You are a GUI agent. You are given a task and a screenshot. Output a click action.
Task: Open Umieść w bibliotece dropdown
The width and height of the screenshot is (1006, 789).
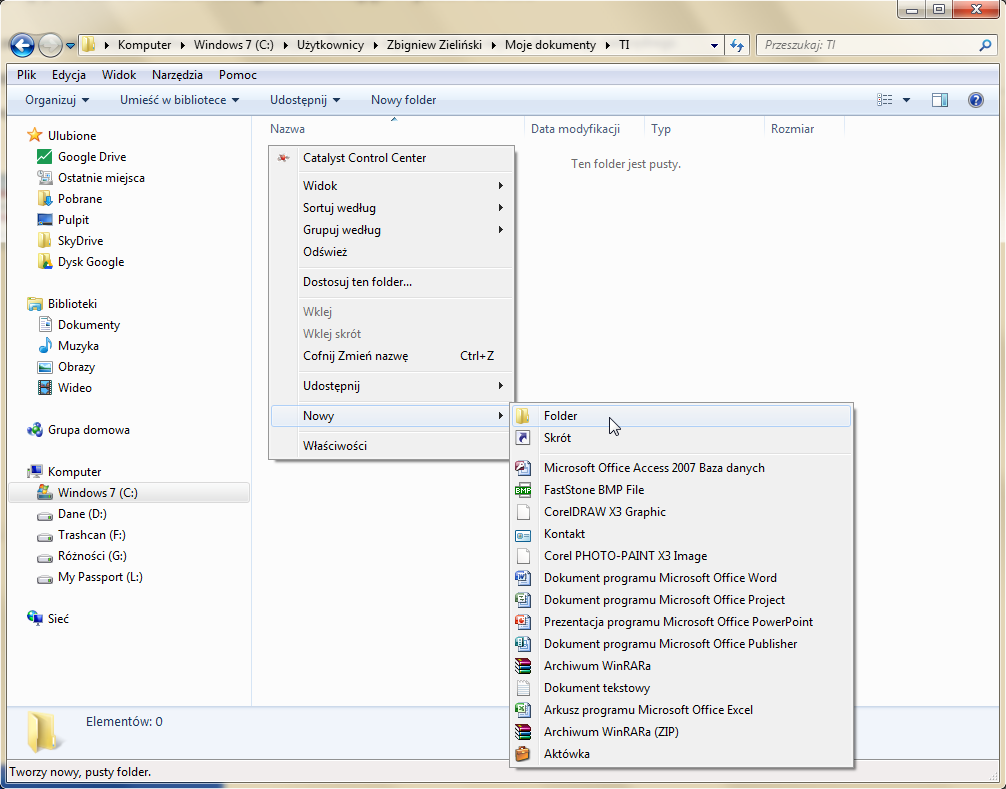click(180, 100)
